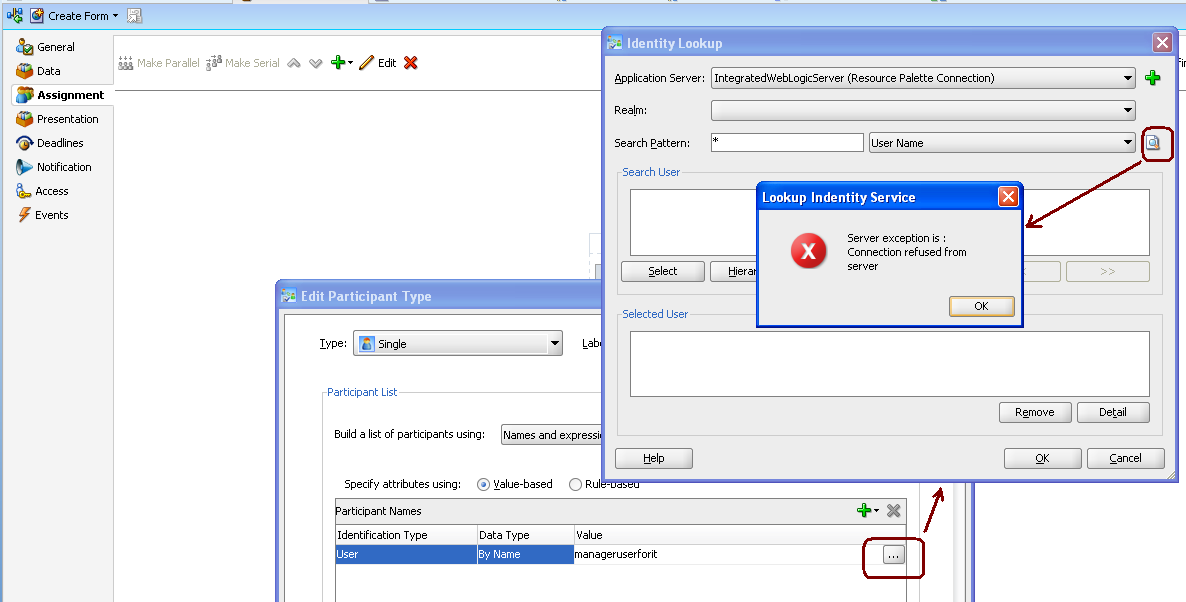Open the Notification tab in sidebar
The height and width of the screenshot is (602, 1186).
[64, 167]
